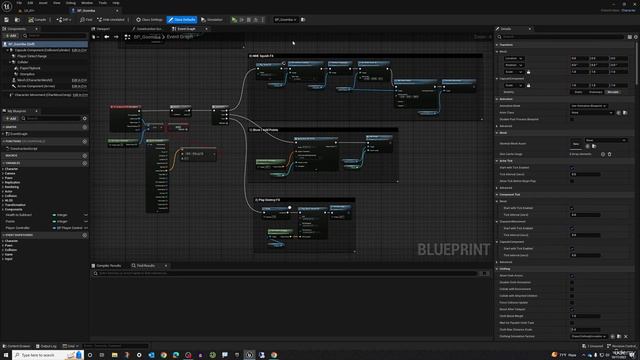Screen dimensions: 640x360
Task: Collapse the Transform section in Details
Action: [x=497, y=45]
